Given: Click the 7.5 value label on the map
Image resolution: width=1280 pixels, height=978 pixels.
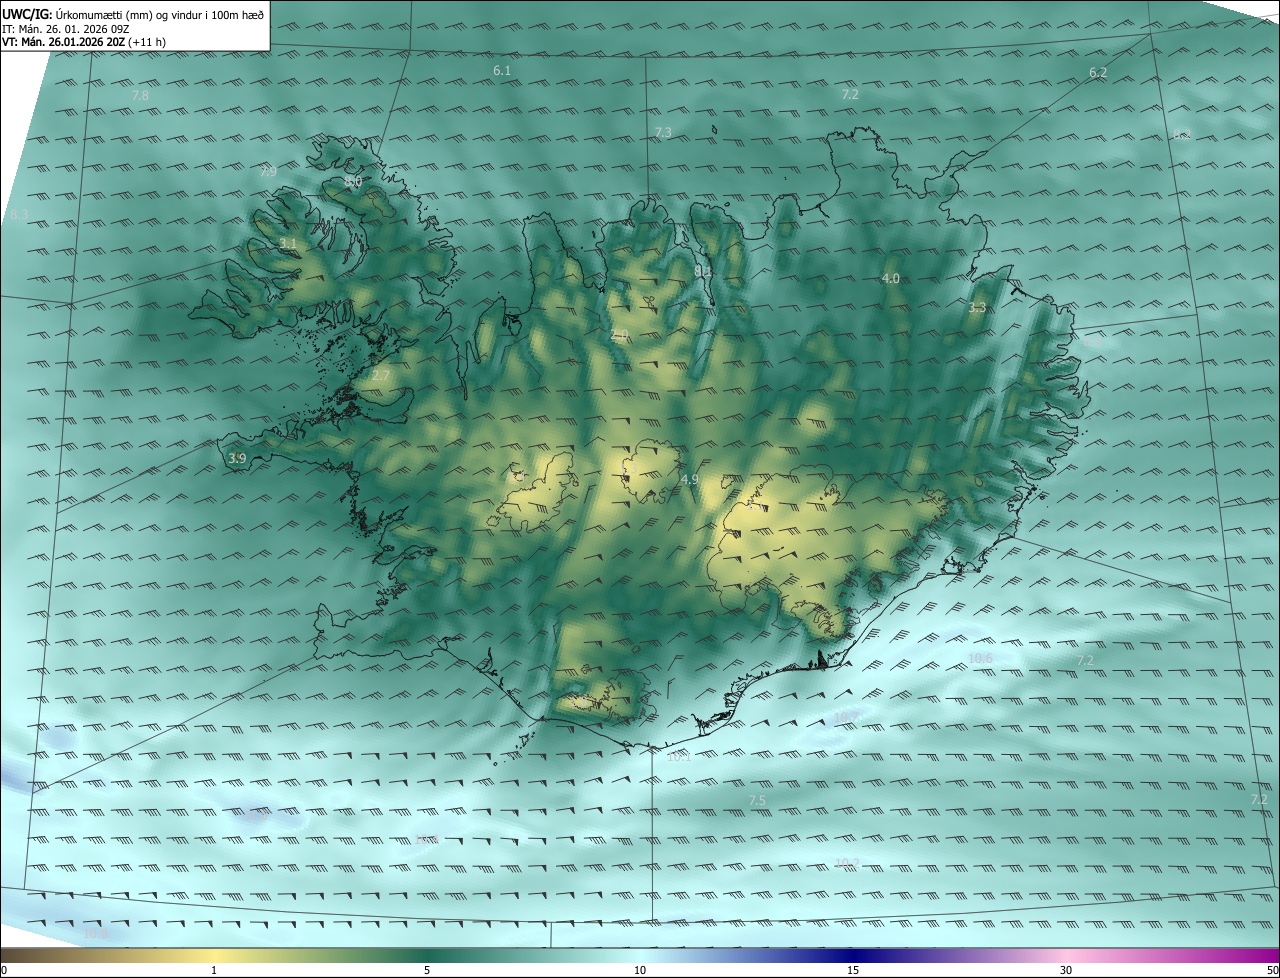Looking at the screenshot, I should tap(757, 801).
